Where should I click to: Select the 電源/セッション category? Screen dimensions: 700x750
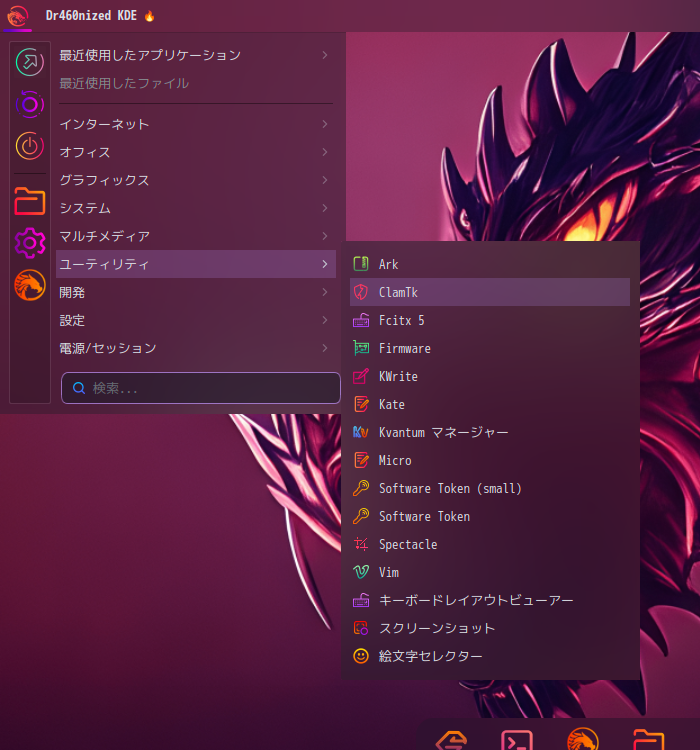(x=196, y=348)
